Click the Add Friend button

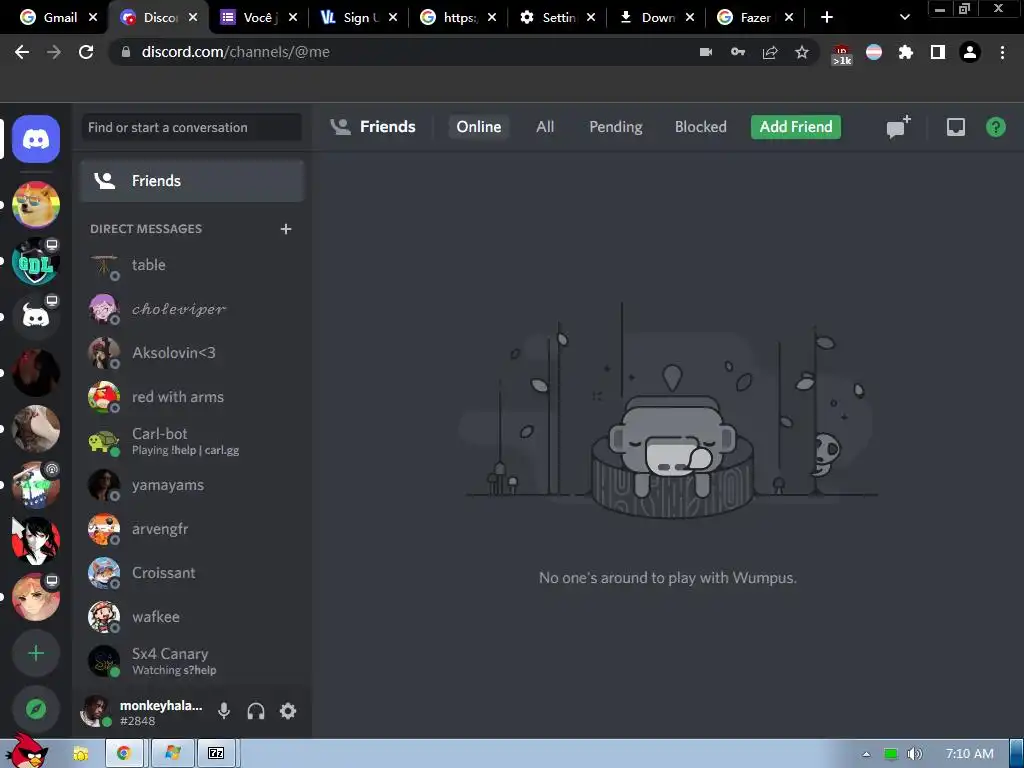pyautogui.click(x=796, y=127)
